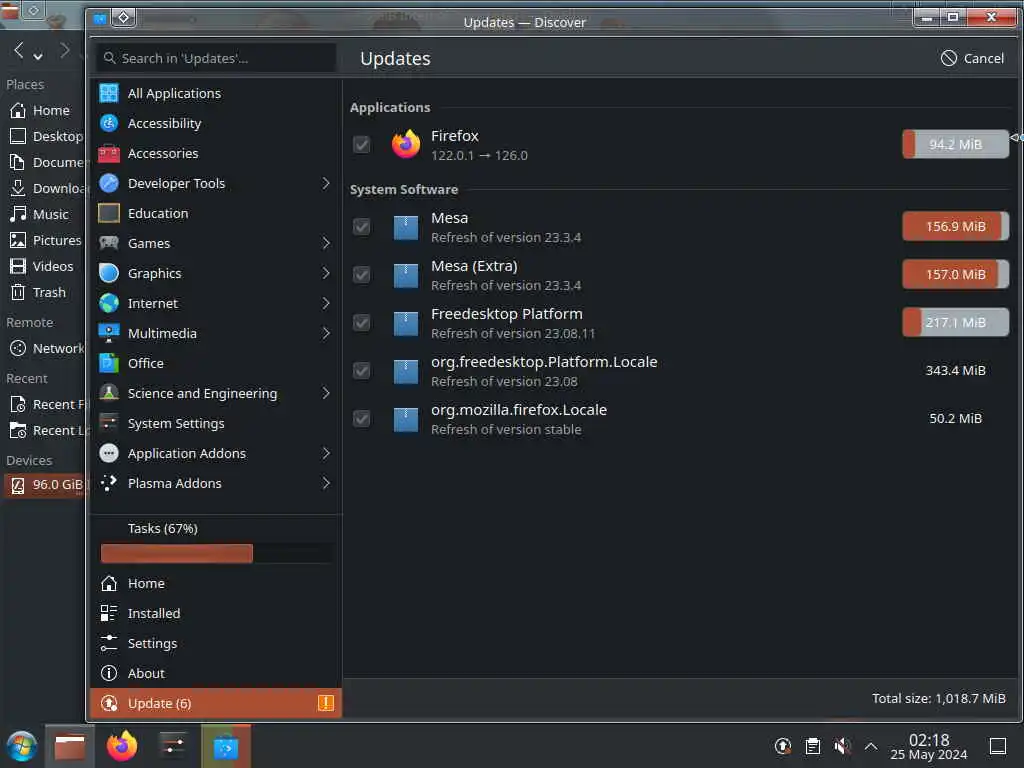Click the Freedesktop Platform package icon
This screenshot has width=1024, height=768.
[406, 323]
